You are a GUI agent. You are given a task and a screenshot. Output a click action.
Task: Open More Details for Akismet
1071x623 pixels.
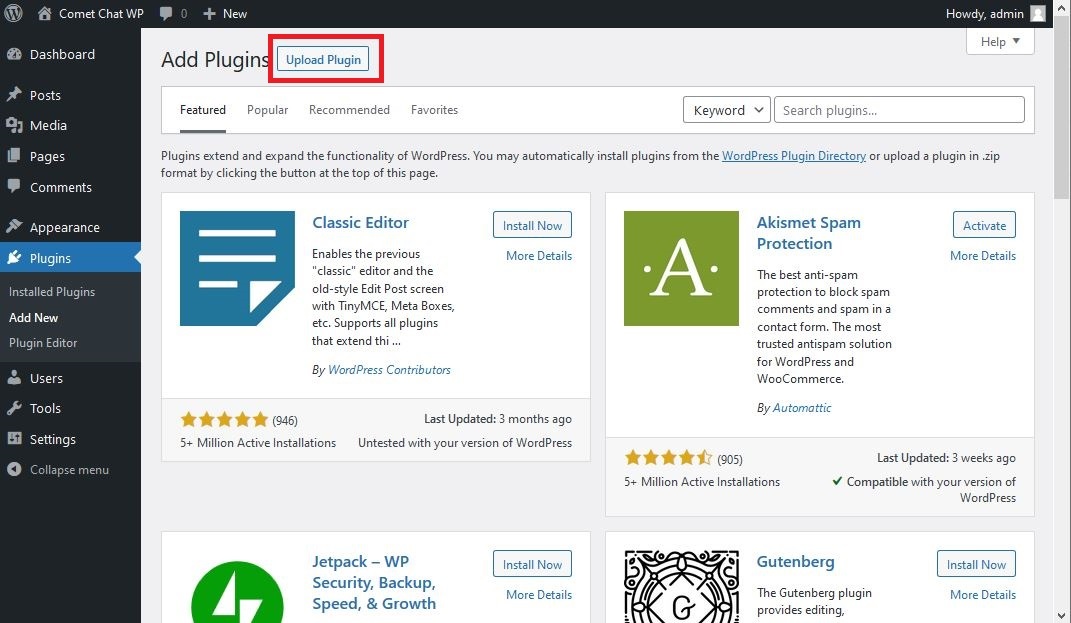pos(983,255)
